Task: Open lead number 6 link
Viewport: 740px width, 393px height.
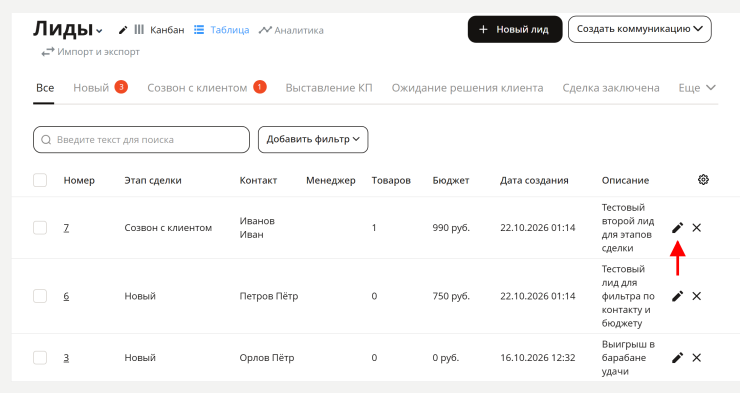Action: (66, 296)
